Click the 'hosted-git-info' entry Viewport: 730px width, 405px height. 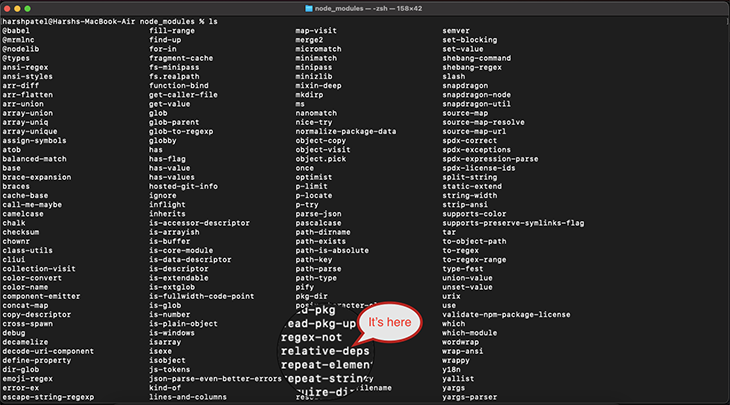tap(183, 187)
